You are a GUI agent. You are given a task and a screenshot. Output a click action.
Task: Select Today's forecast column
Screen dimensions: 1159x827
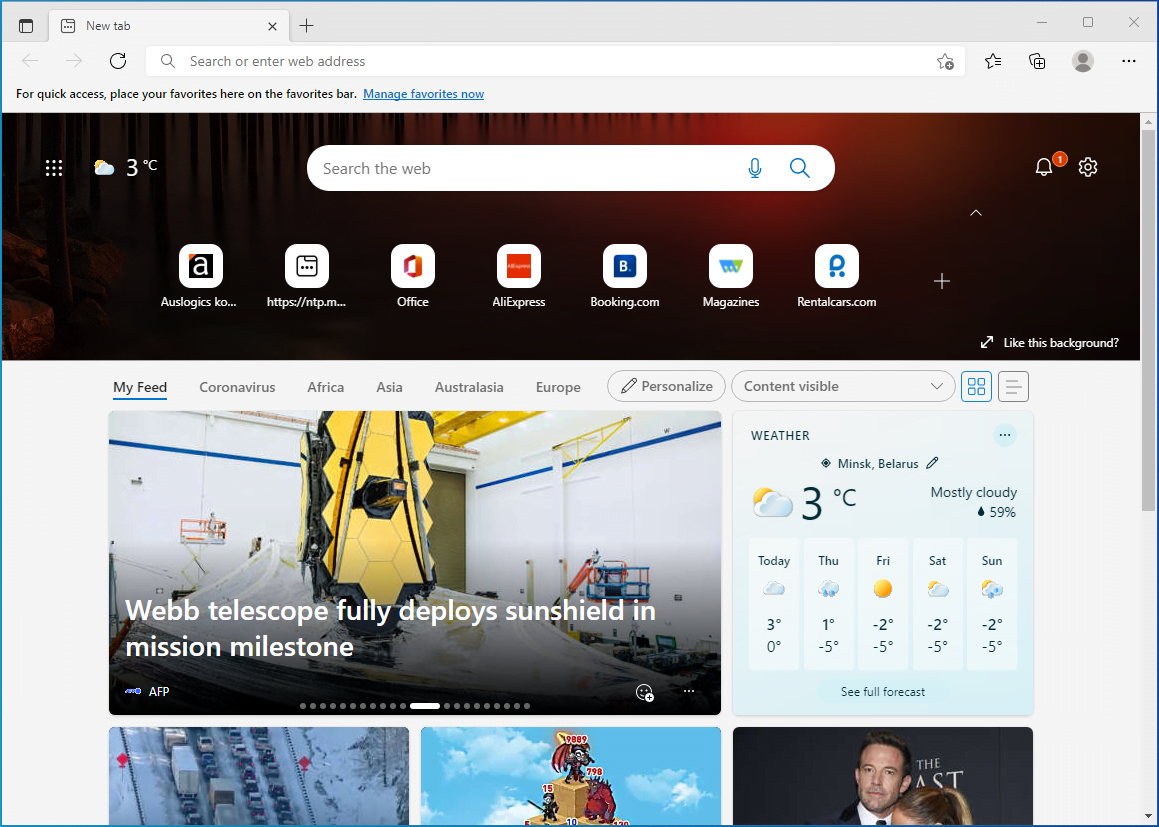774,604
